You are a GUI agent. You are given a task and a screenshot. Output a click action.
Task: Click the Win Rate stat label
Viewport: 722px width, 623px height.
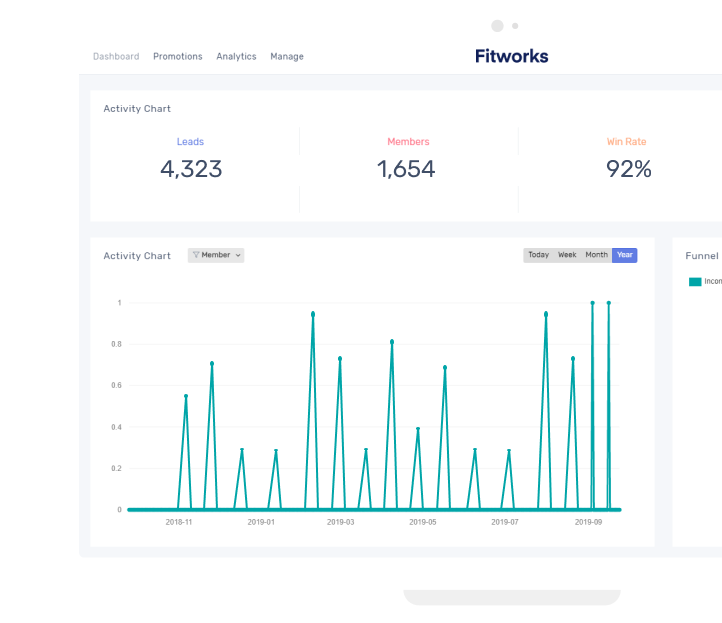tap(626, 142)
